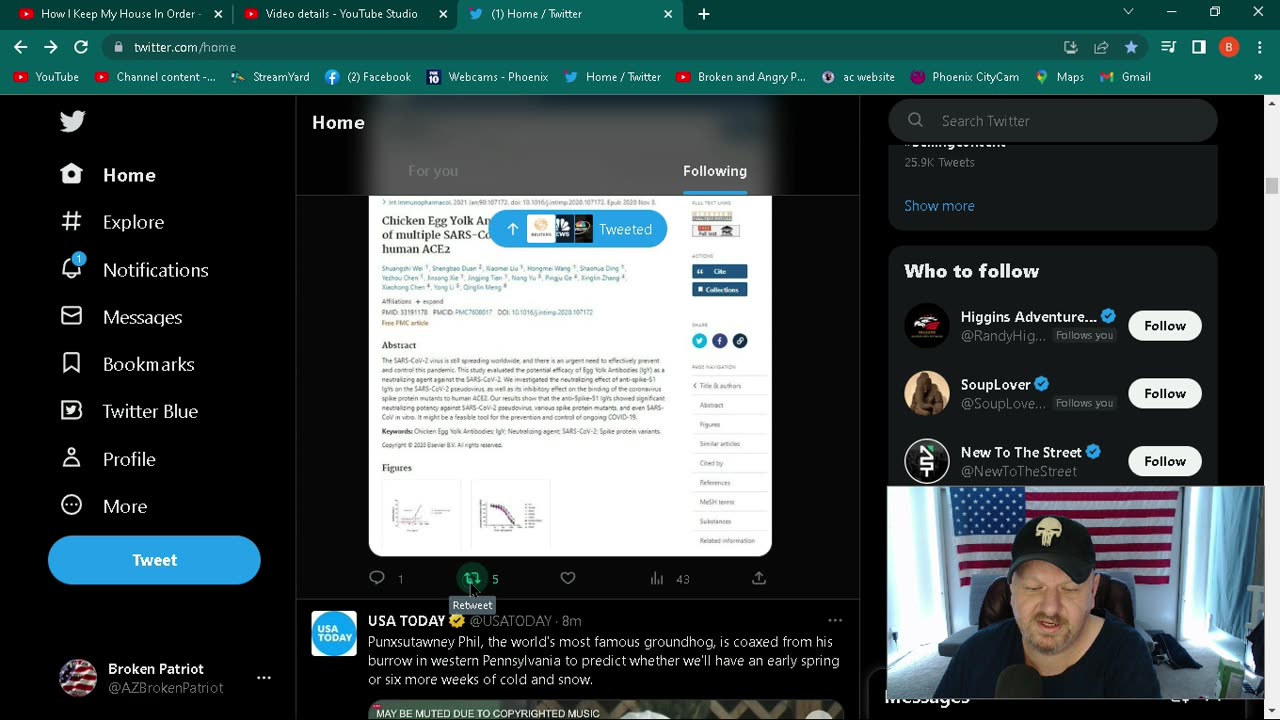Open Phoenix CityCam bookmark
Image resolution: width=1280 pixels, height=720 pixels.
click(x=965, y=77)
